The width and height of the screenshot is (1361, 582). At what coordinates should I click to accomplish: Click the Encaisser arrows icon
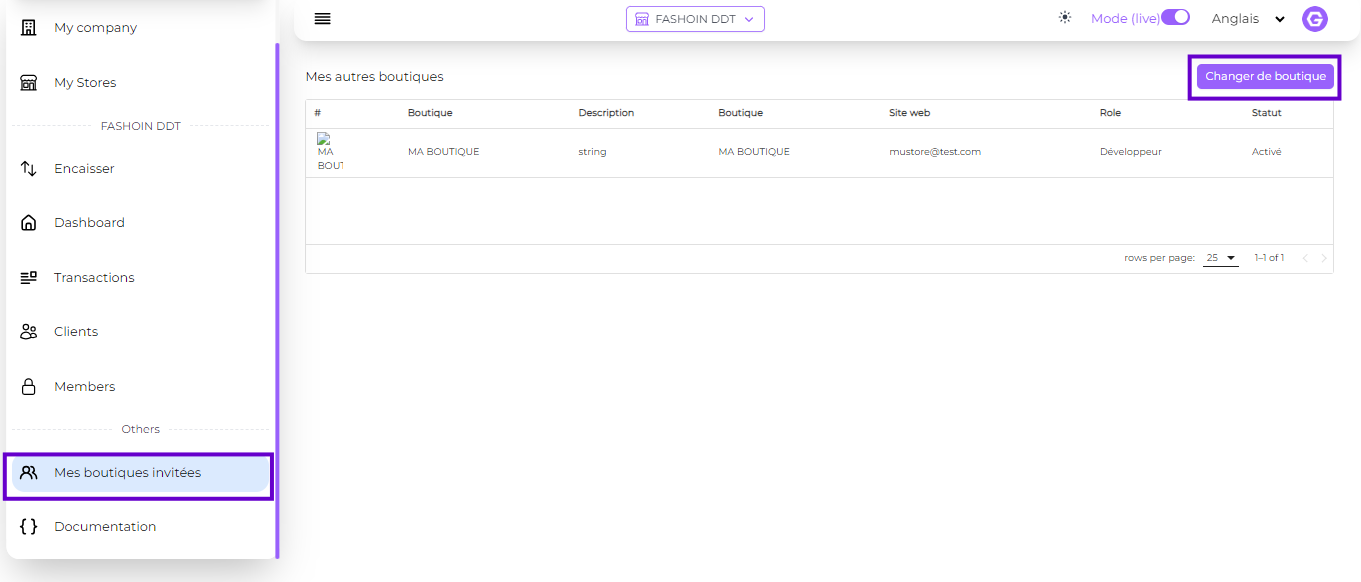click(29, 169)
